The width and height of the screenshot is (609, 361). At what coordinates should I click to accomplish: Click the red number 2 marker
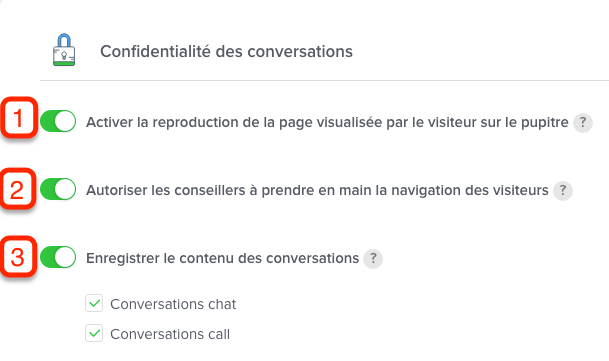coord(18,189)
